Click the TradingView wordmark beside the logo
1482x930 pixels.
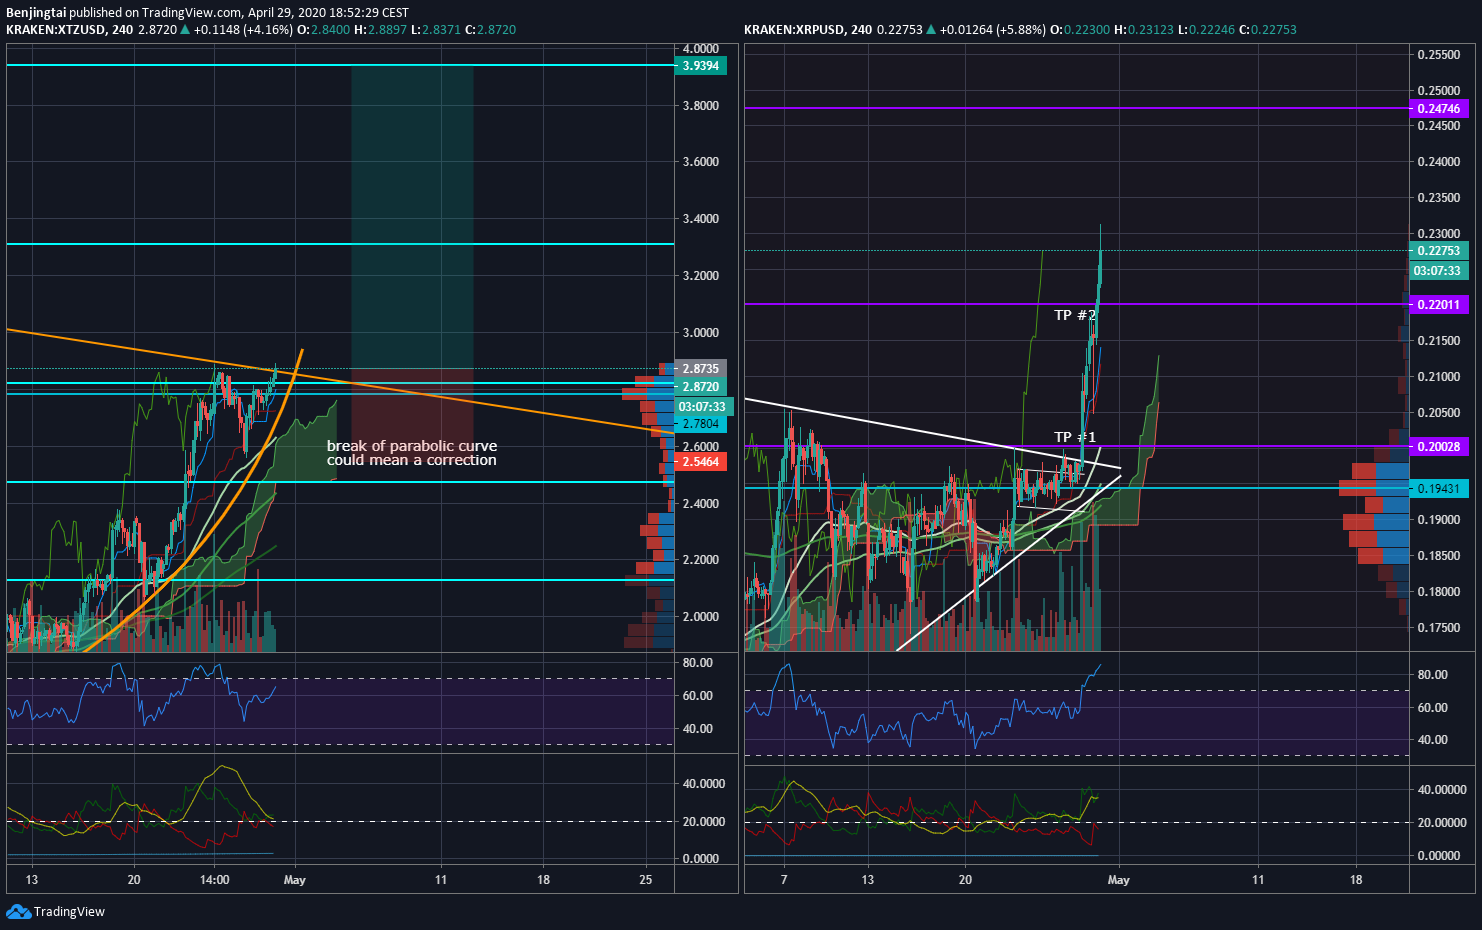pos(69,911)
